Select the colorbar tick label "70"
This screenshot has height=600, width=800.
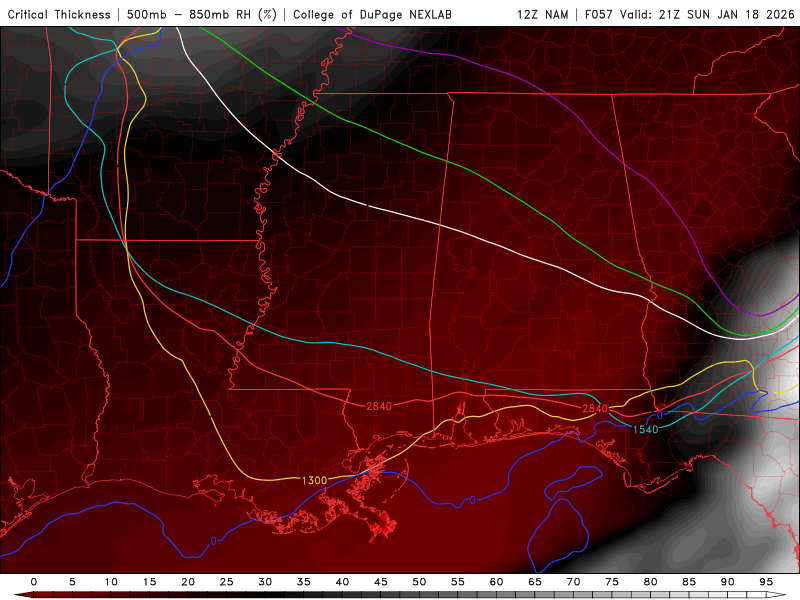coord(573,582)
